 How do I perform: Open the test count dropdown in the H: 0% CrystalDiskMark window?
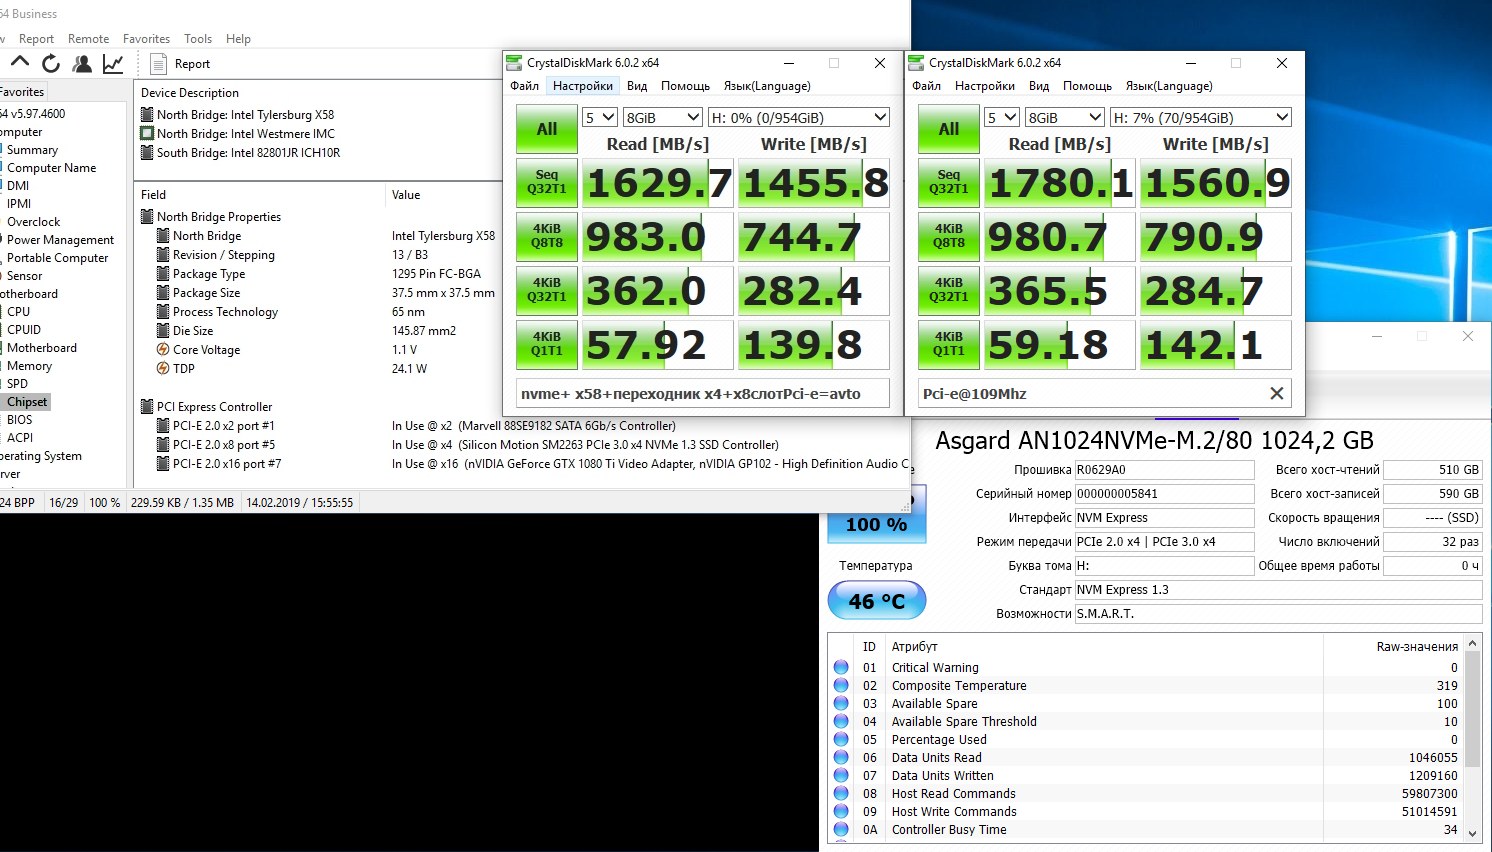(599, 118)
